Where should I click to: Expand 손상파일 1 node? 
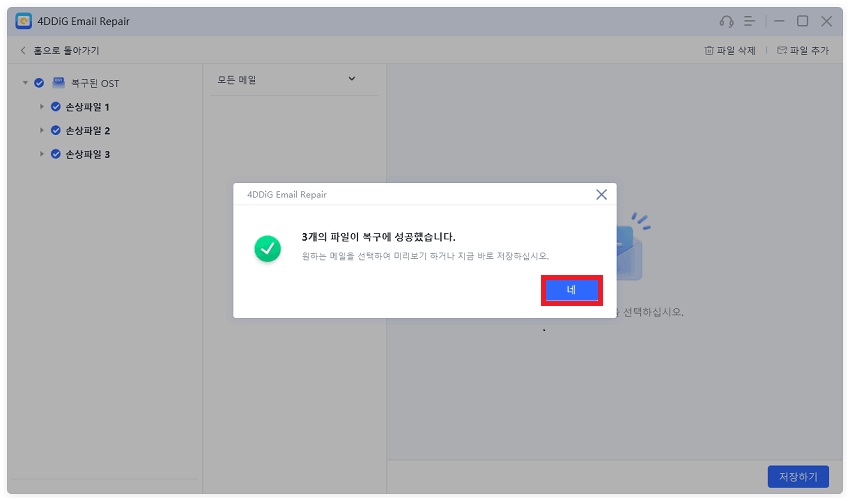(x=41, y=107)
